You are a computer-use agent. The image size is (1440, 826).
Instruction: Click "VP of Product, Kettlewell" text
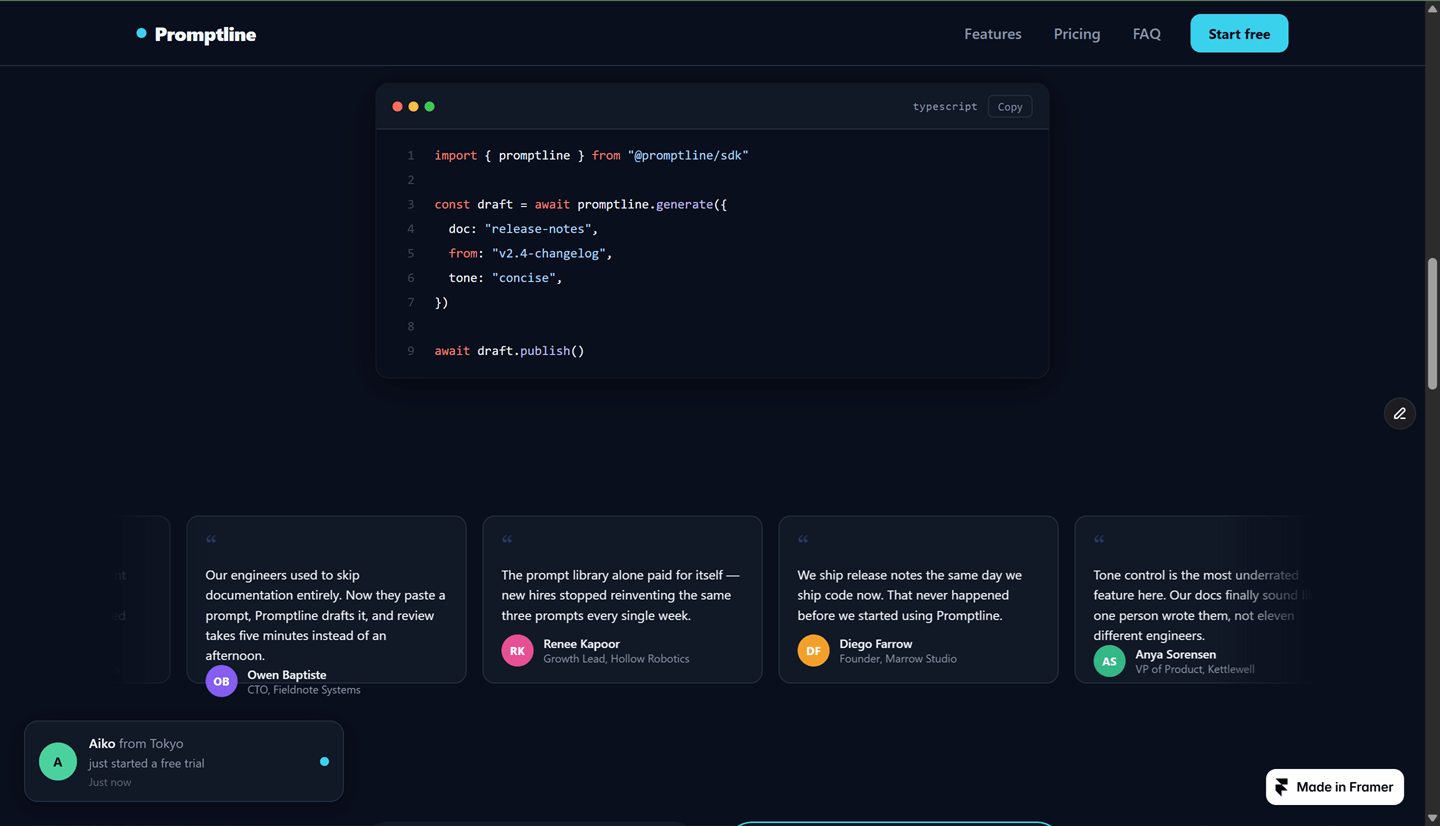pyautogui.click(x=1195, y=670)
